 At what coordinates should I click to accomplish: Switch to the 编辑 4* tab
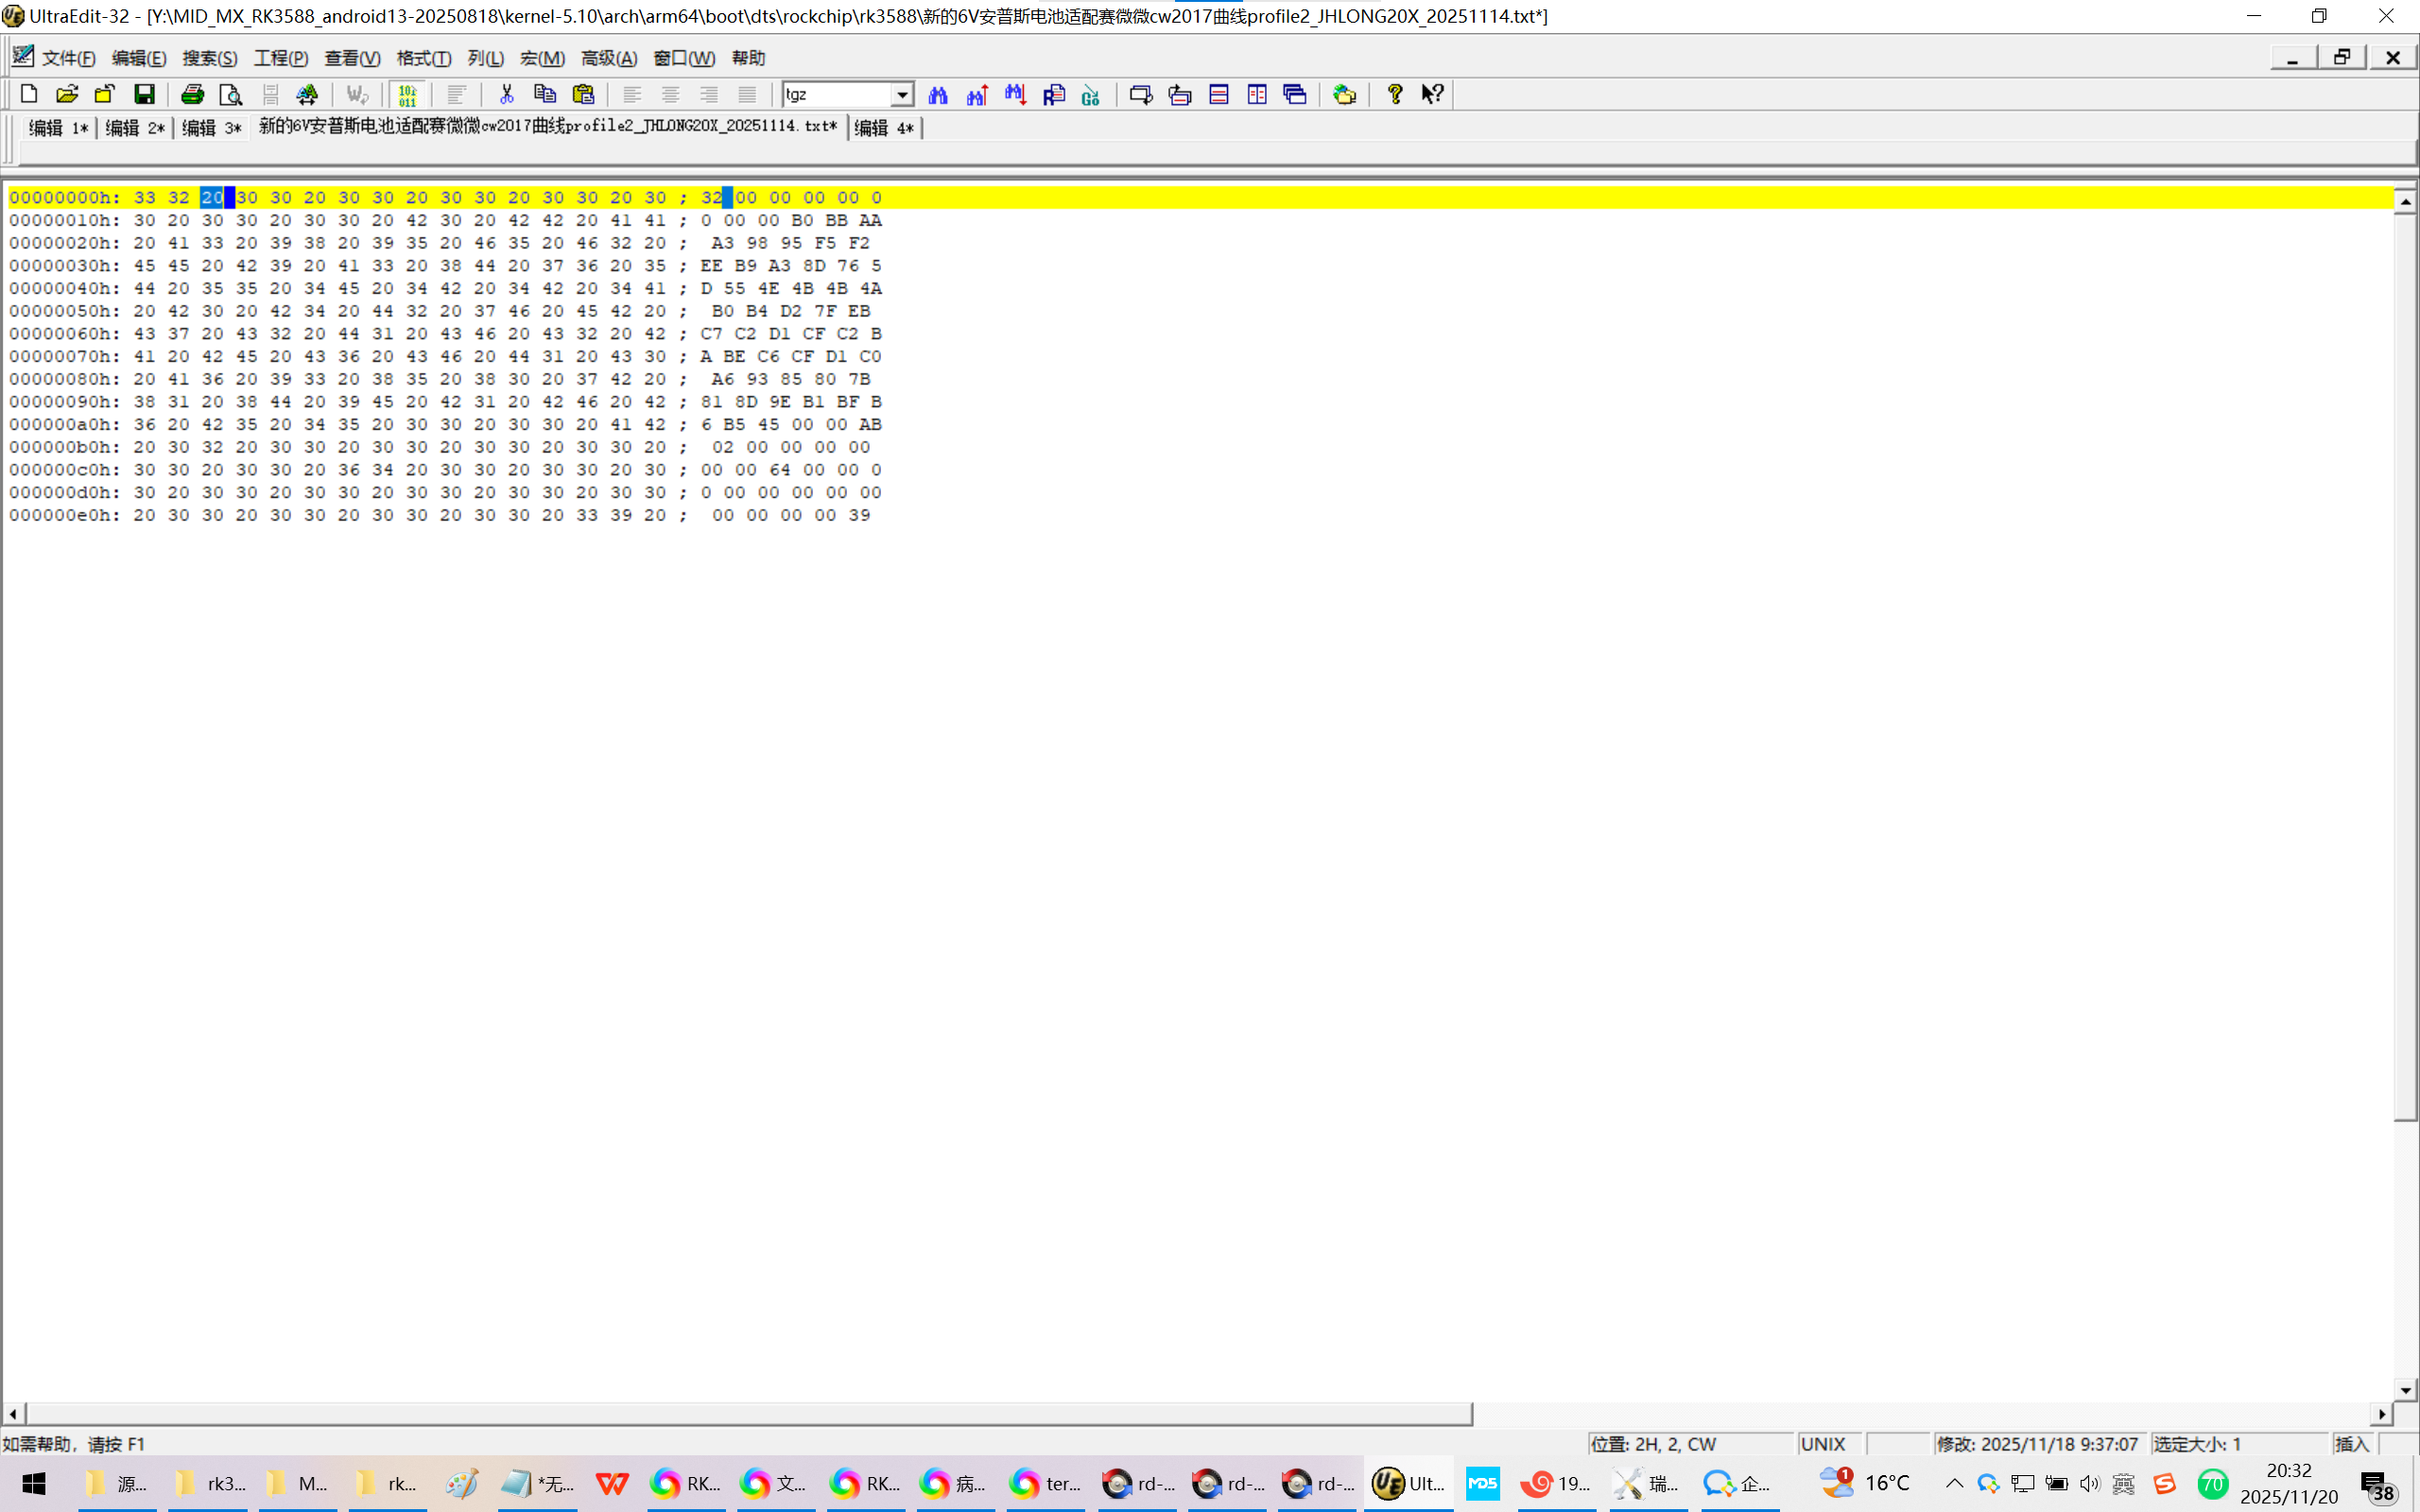(x=884, y=128)
